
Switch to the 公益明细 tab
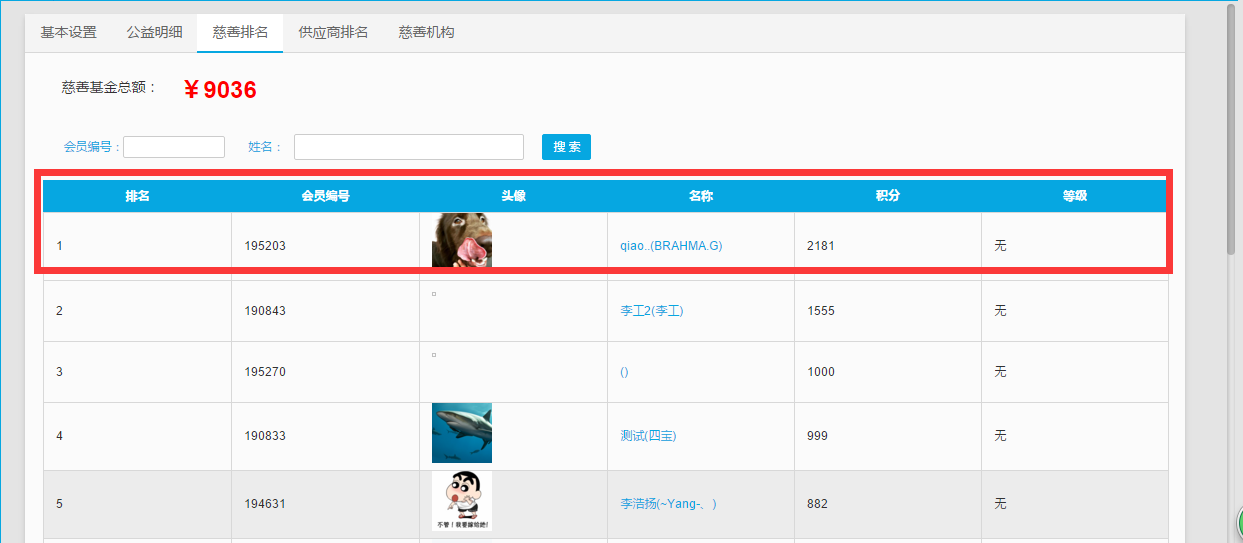(154, 32)
